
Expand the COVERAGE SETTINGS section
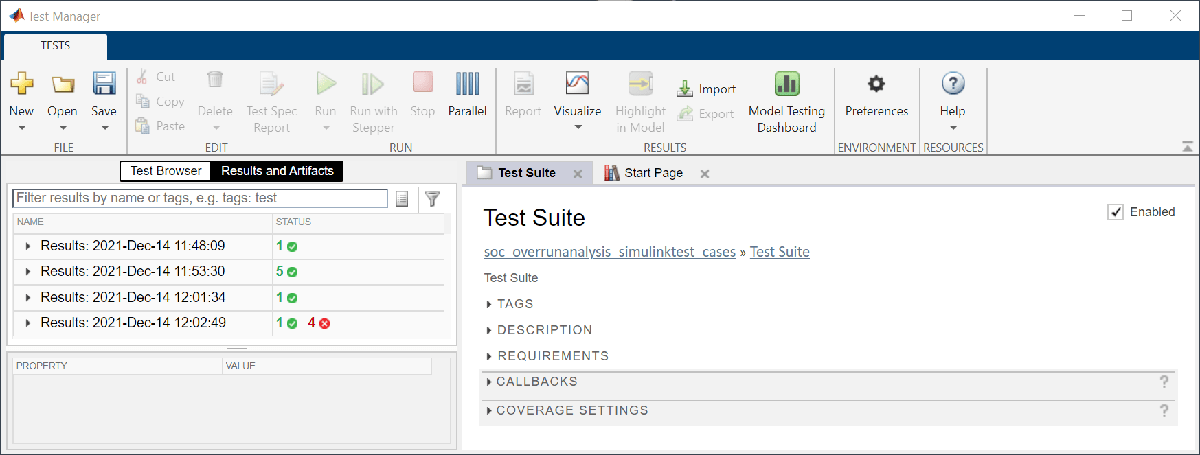pos(489,411)
